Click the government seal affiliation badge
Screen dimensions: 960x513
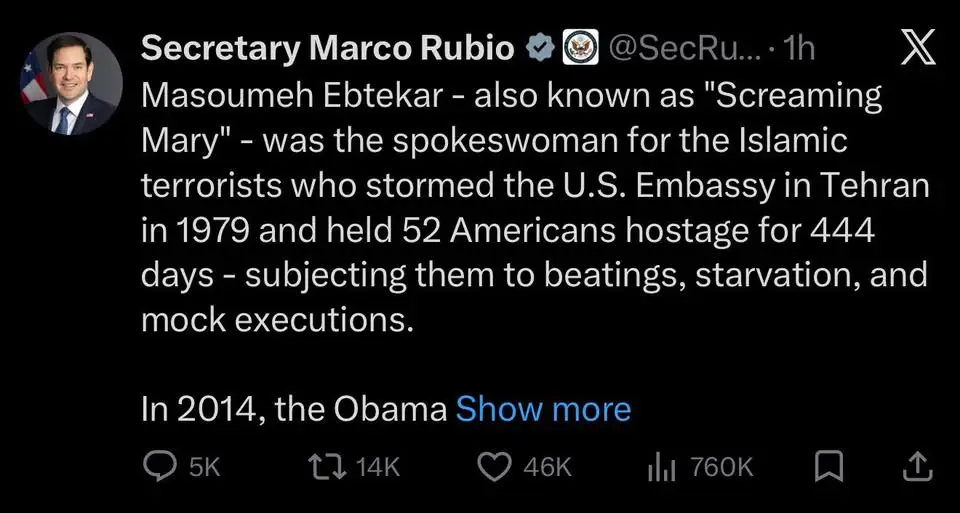pyautogui.click(x=578, y=49)
